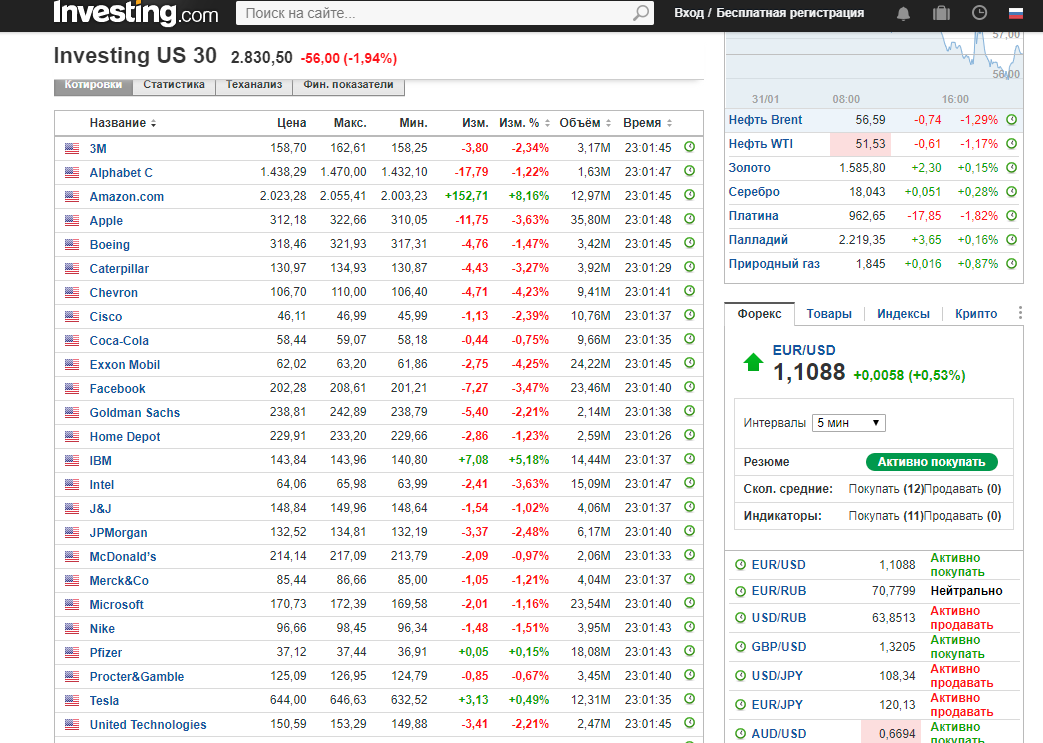Open the Интервалы 5 мин dropdown
Image resolution: width=1043 pixels, height=743 pixels.
[x=849, y=422]
